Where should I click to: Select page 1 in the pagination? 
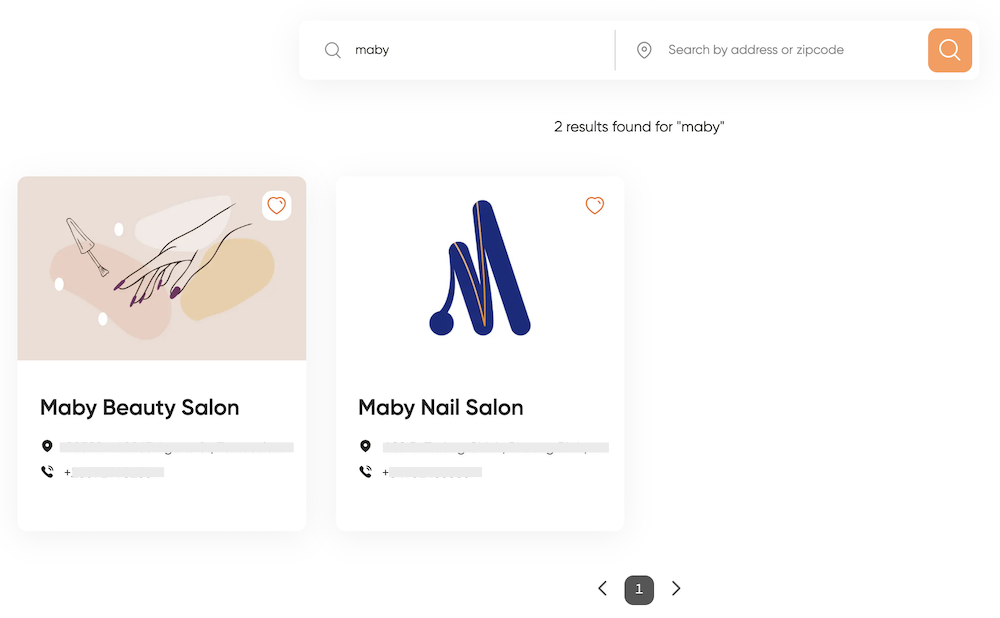639,590
